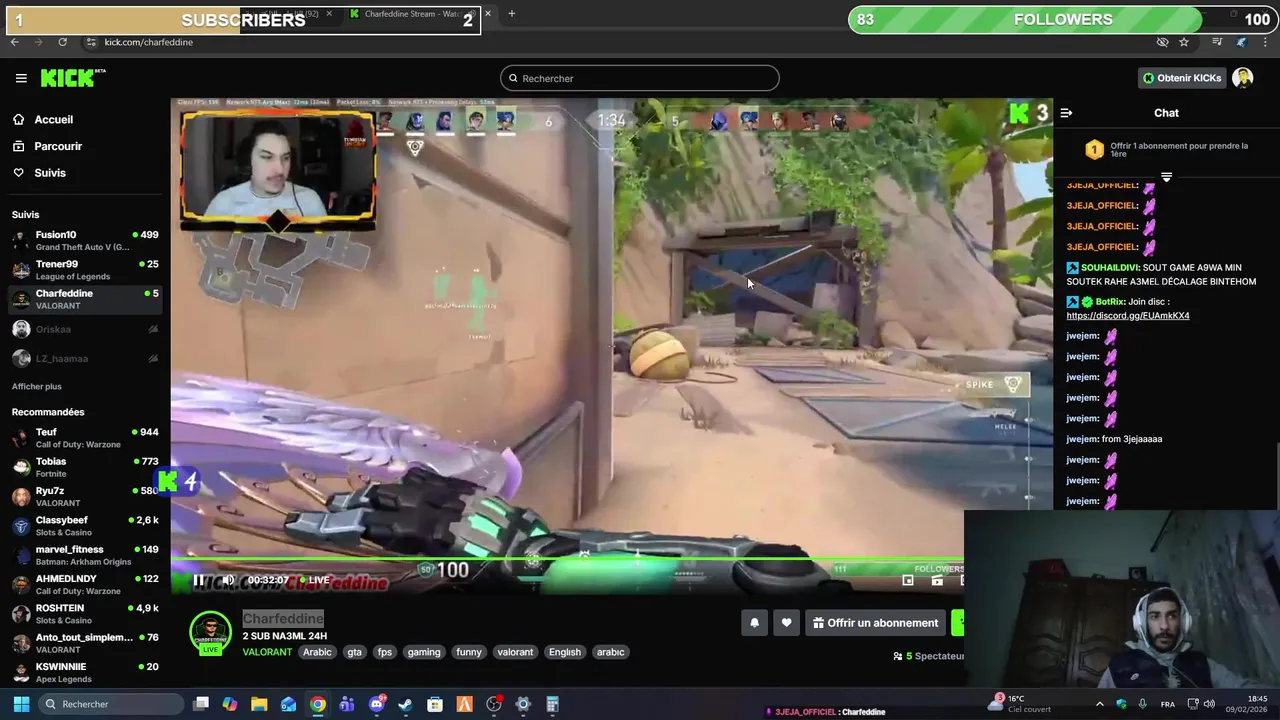Select the fps tag
Image resolution: width=1280 pixels, height=720 pixels.
point(385,652)
